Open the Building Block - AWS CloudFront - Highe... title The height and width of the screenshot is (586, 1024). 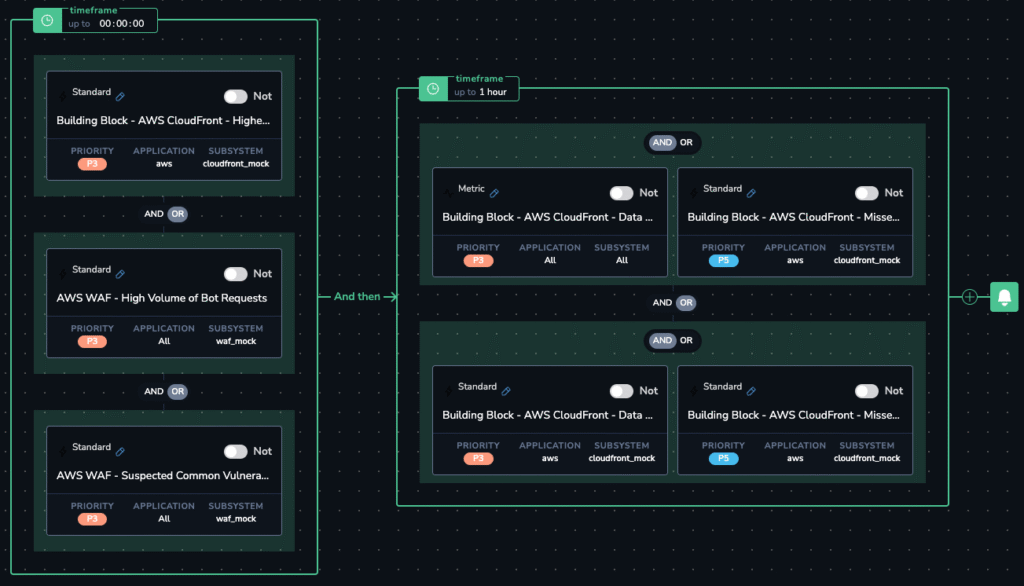[x=163, y=121]
